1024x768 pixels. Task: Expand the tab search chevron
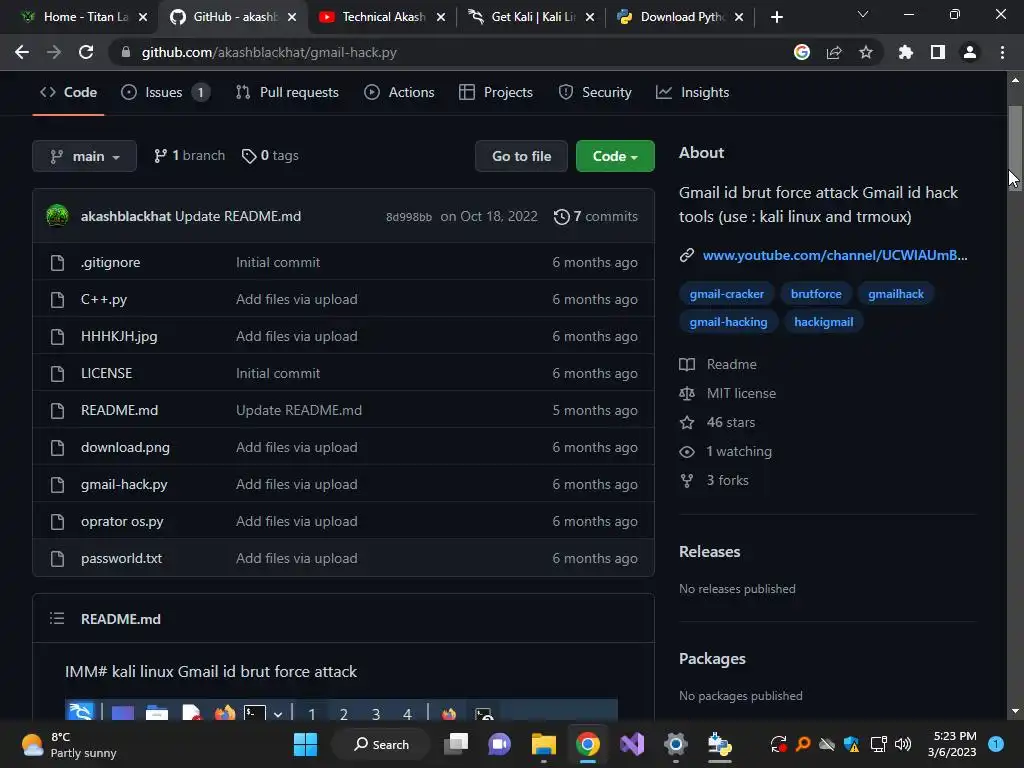(x=863, y=14)
